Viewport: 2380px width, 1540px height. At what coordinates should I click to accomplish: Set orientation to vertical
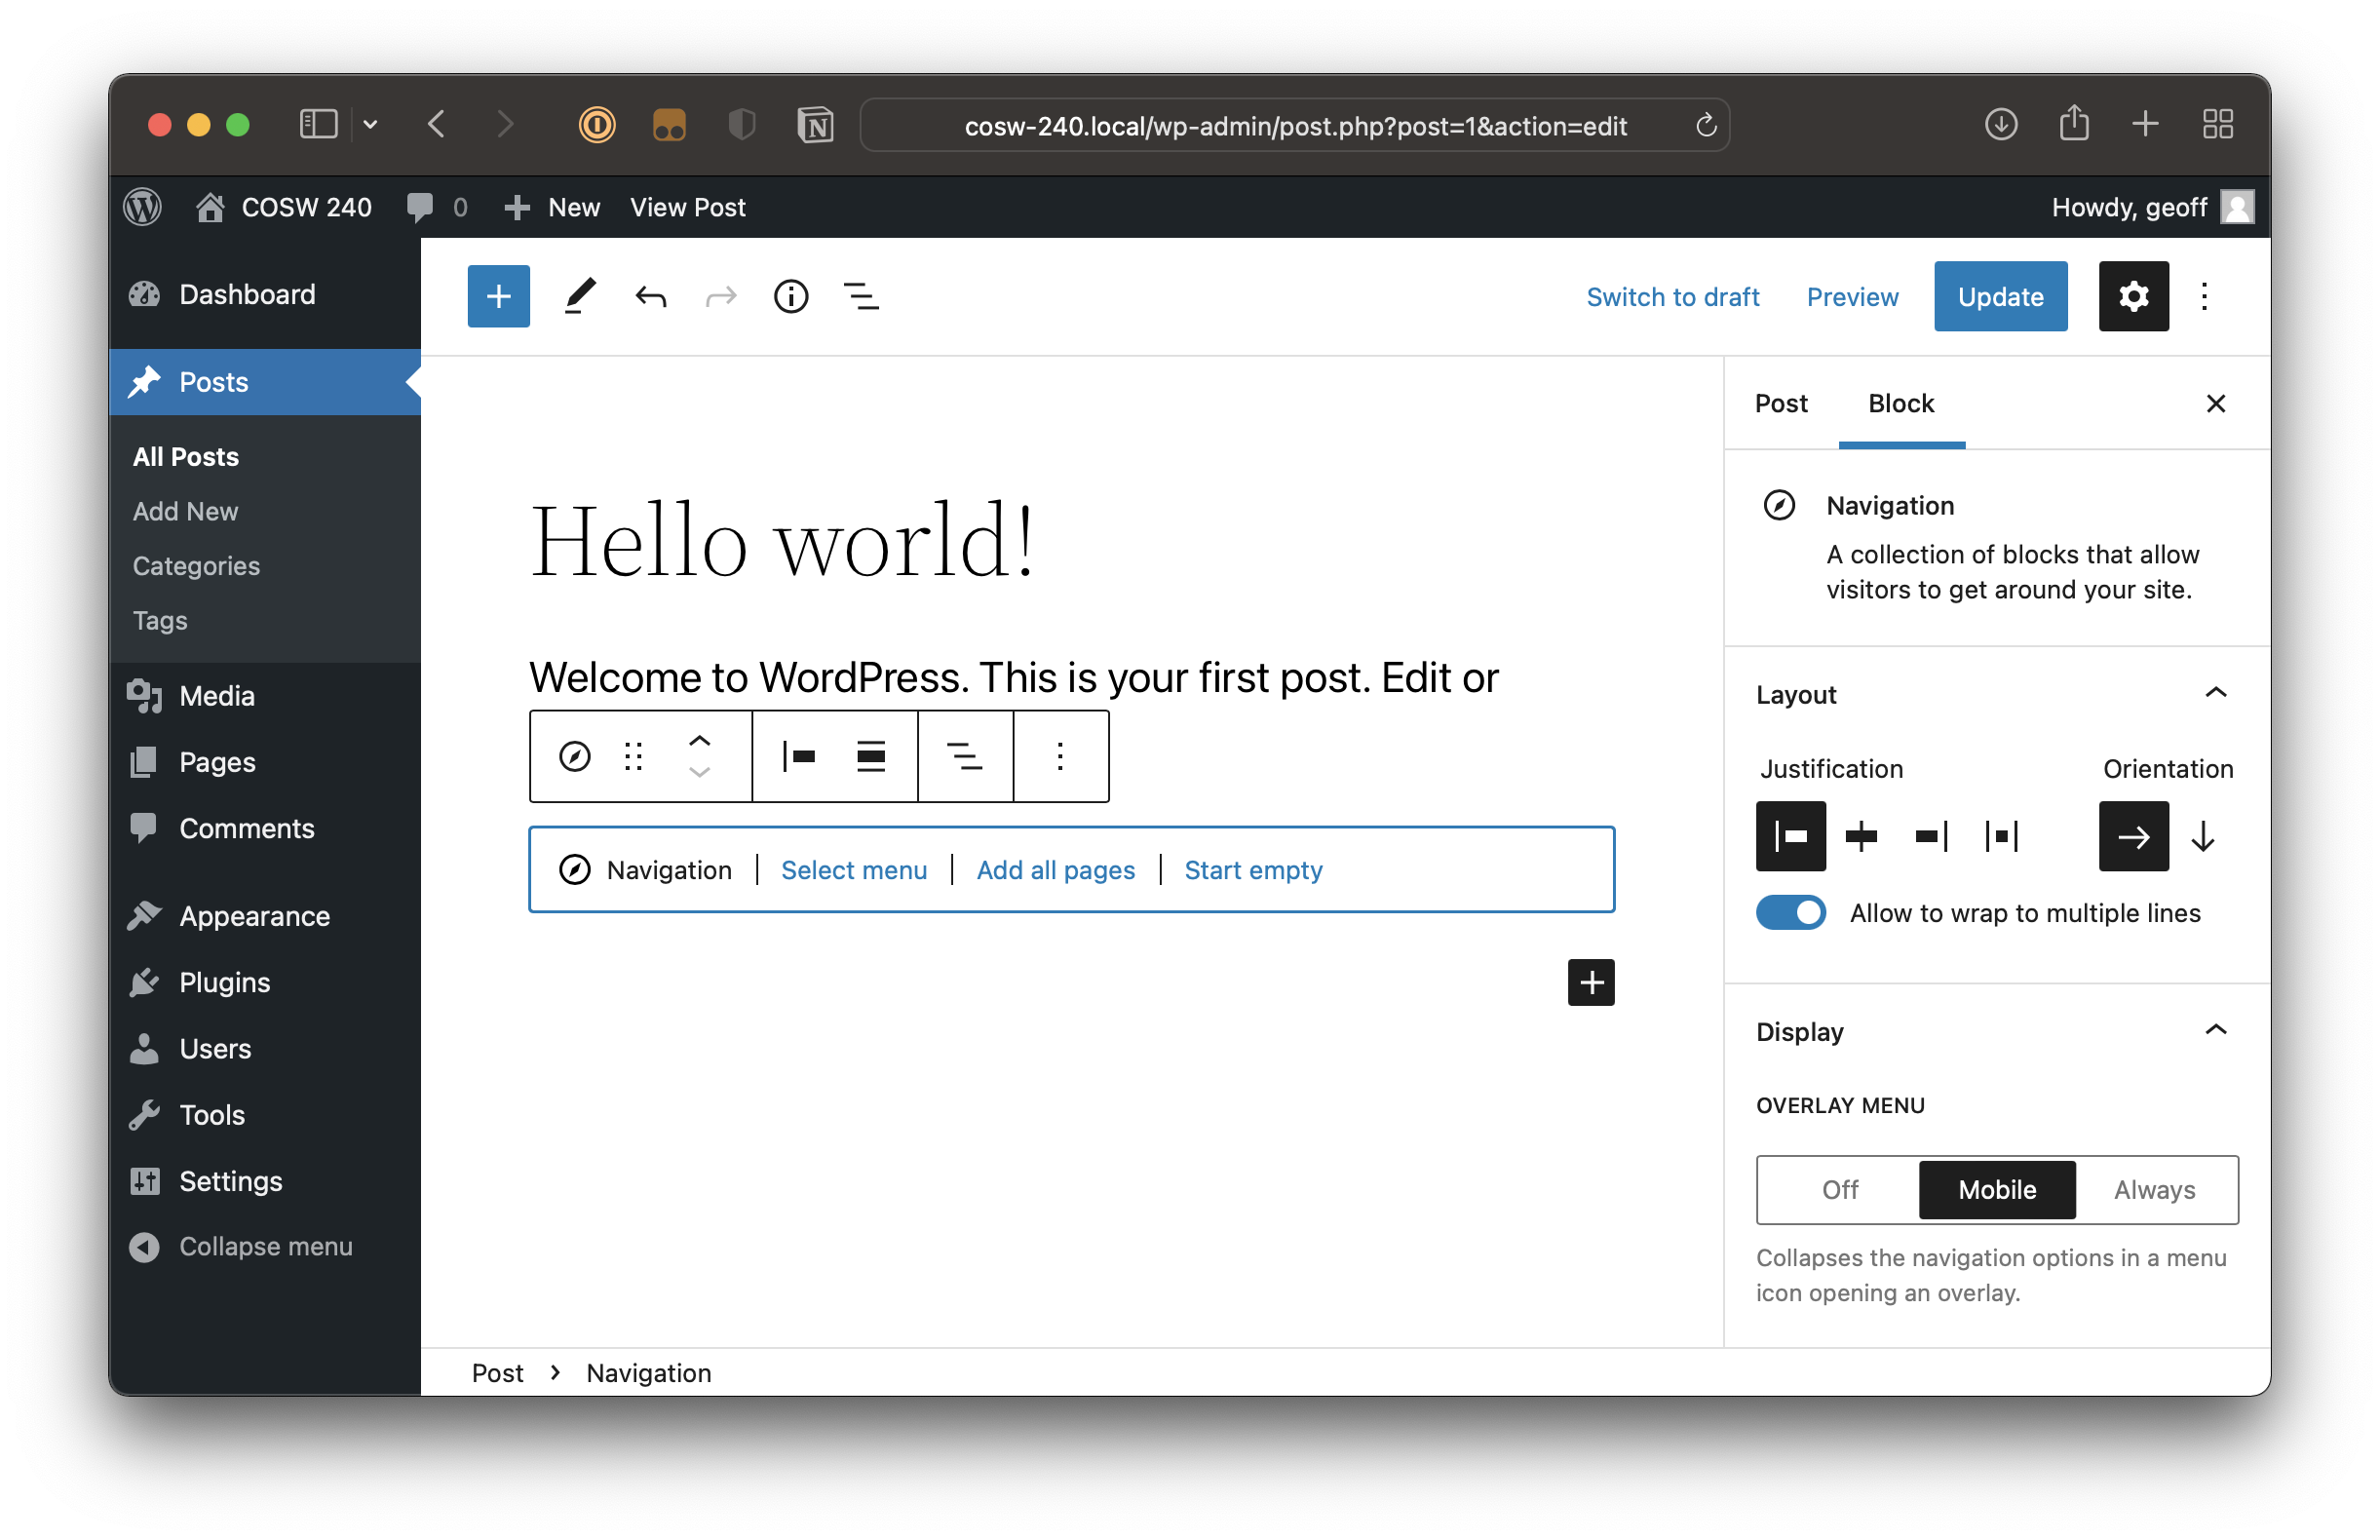(2203, 836)
